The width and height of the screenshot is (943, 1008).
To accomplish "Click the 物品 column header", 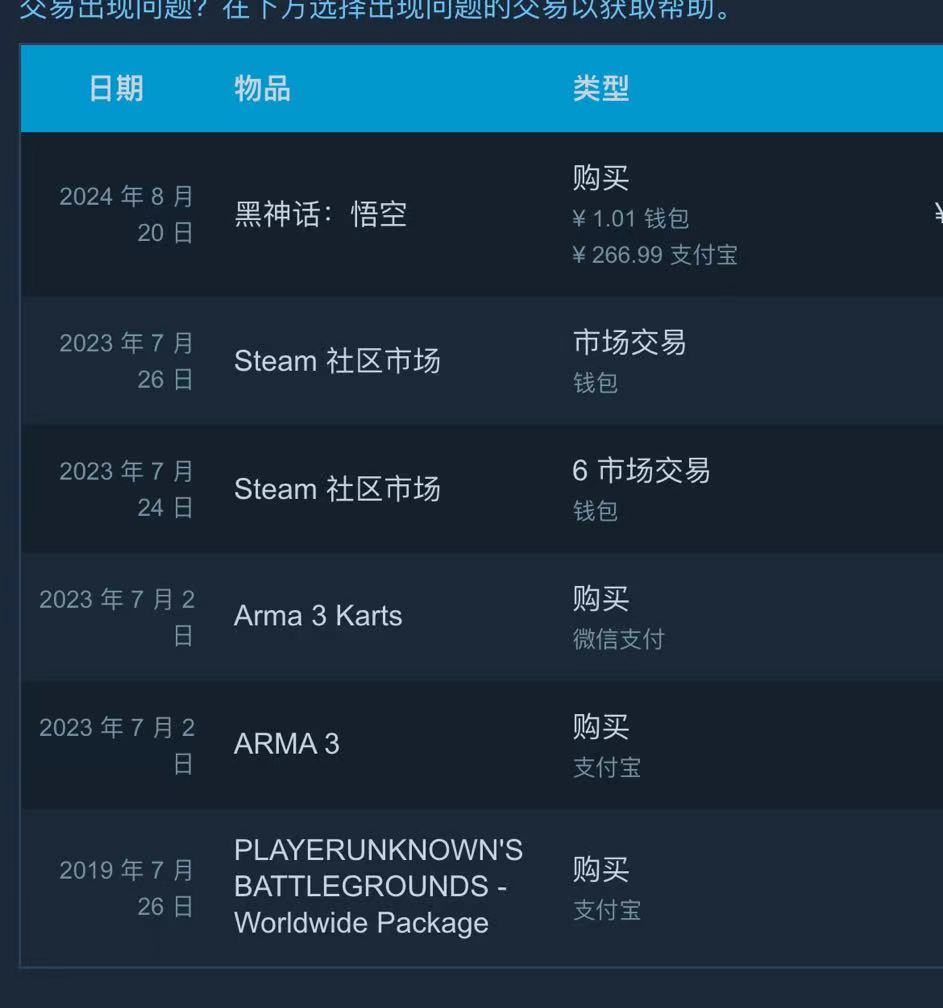I will [262, 88].
